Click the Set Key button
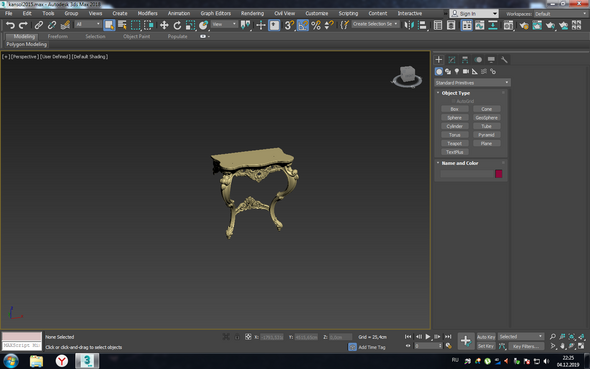 486,346
